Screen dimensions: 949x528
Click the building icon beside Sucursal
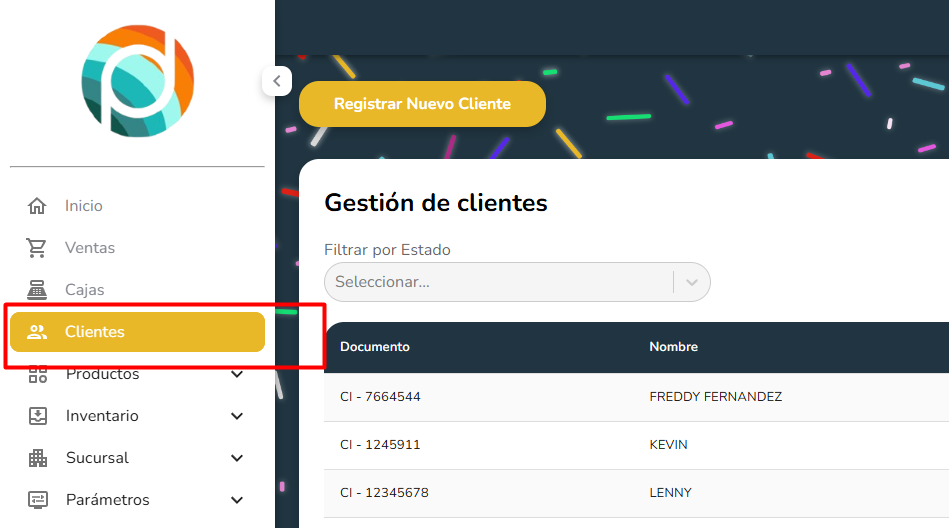point(37,458)
